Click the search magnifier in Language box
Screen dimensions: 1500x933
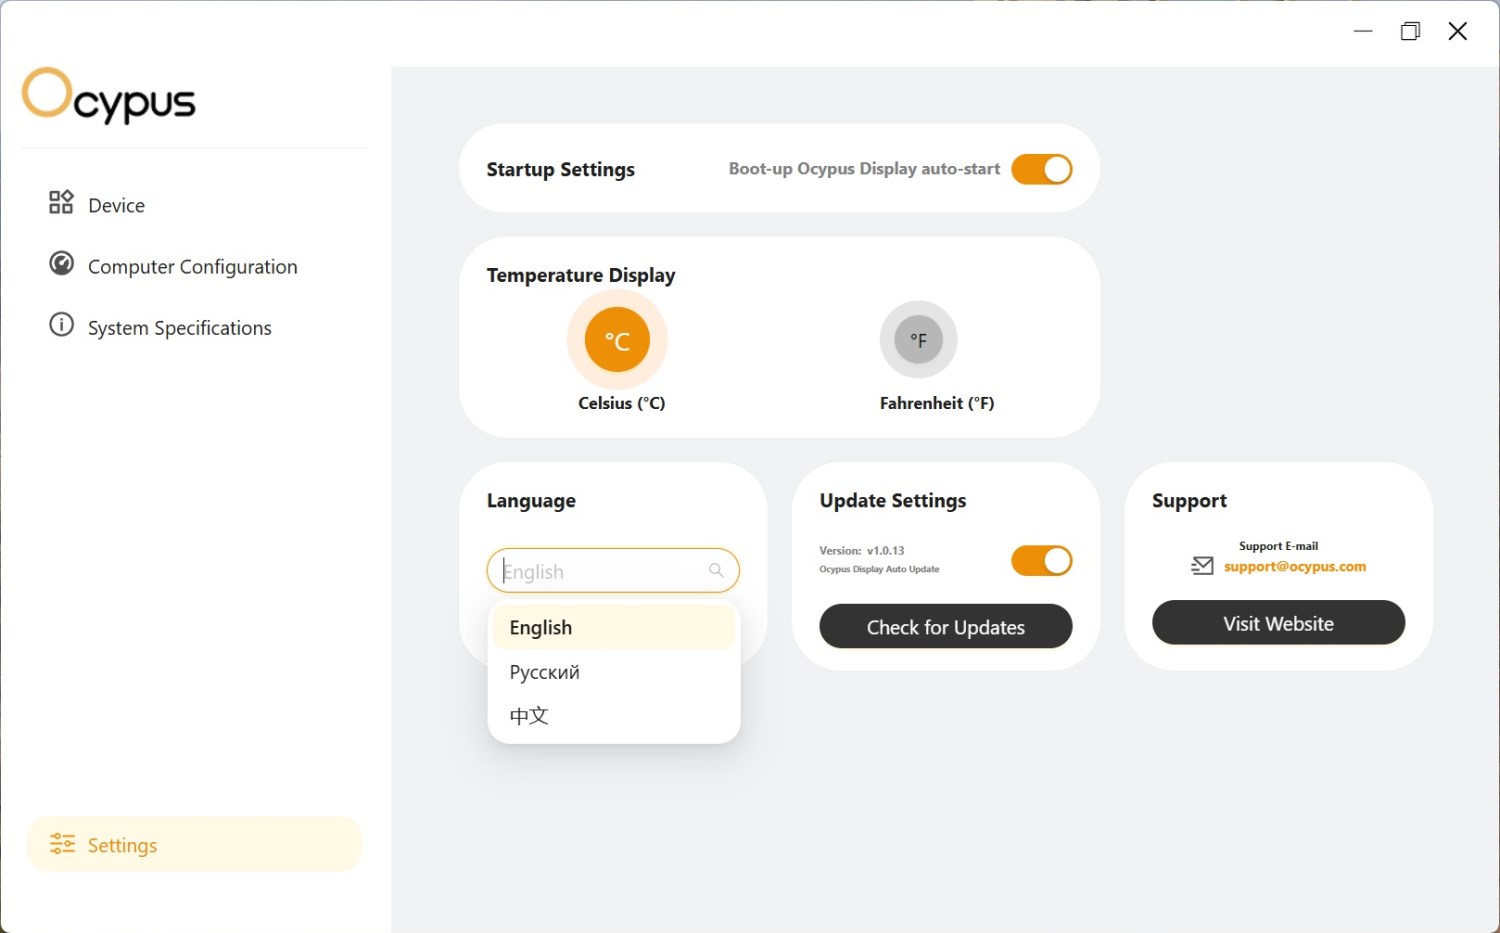coord(716,570)
